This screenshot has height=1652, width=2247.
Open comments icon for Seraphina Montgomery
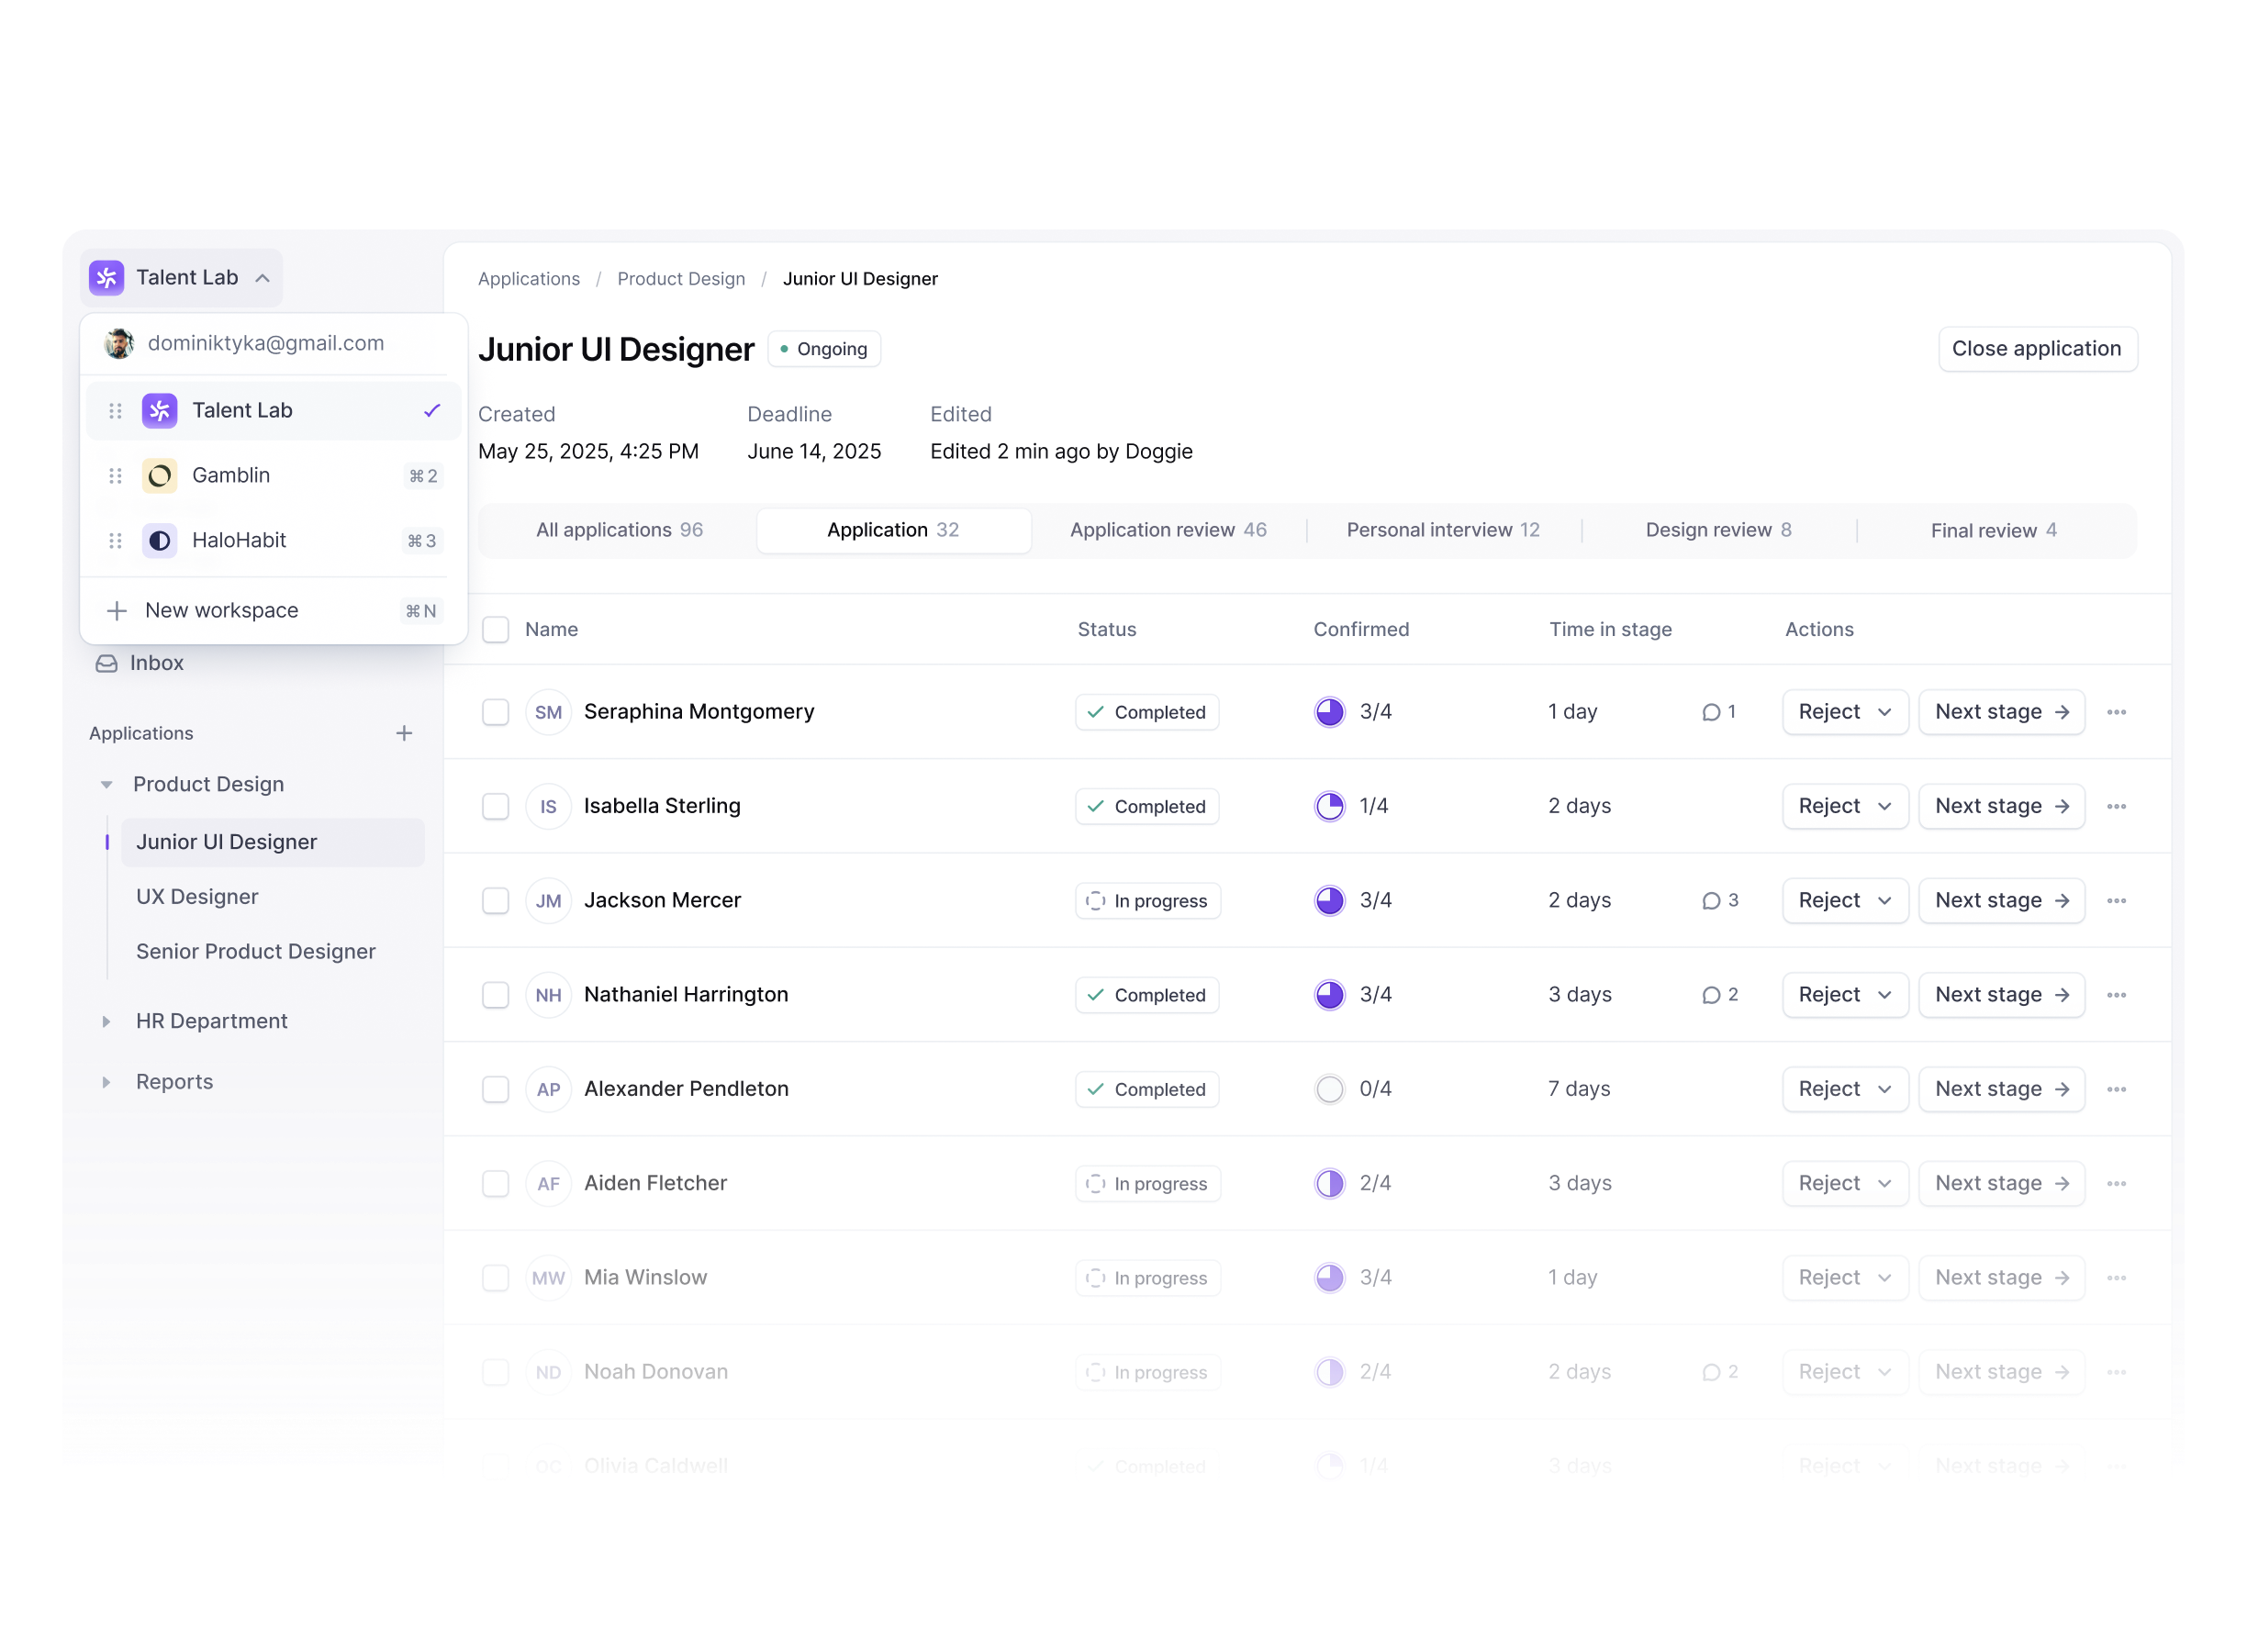(1711, 712)
